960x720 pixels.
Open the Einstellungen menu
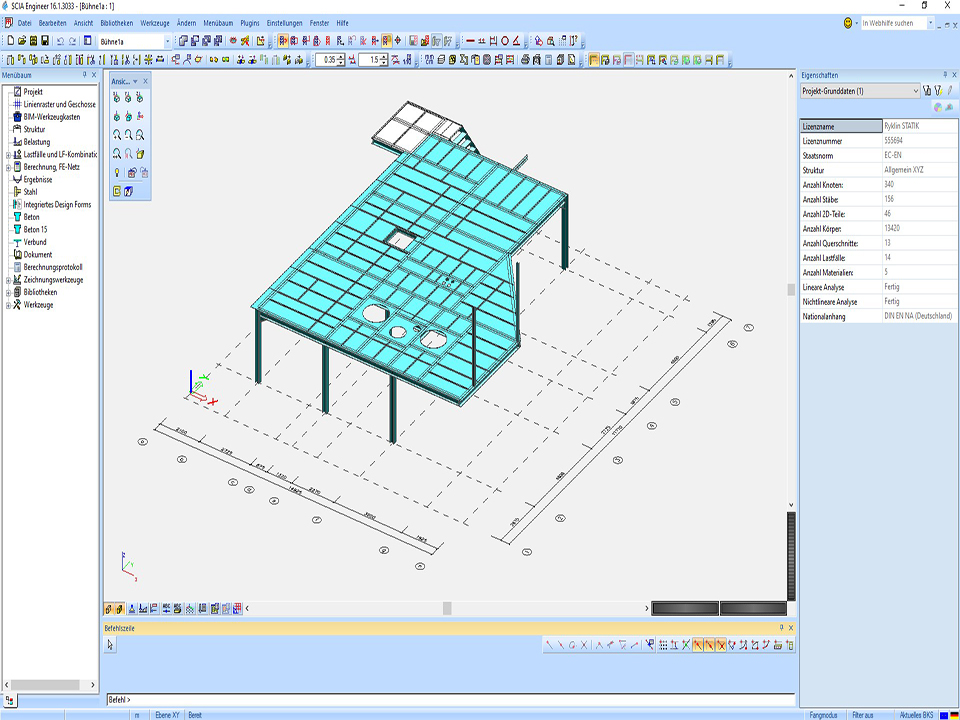(284, 22)
